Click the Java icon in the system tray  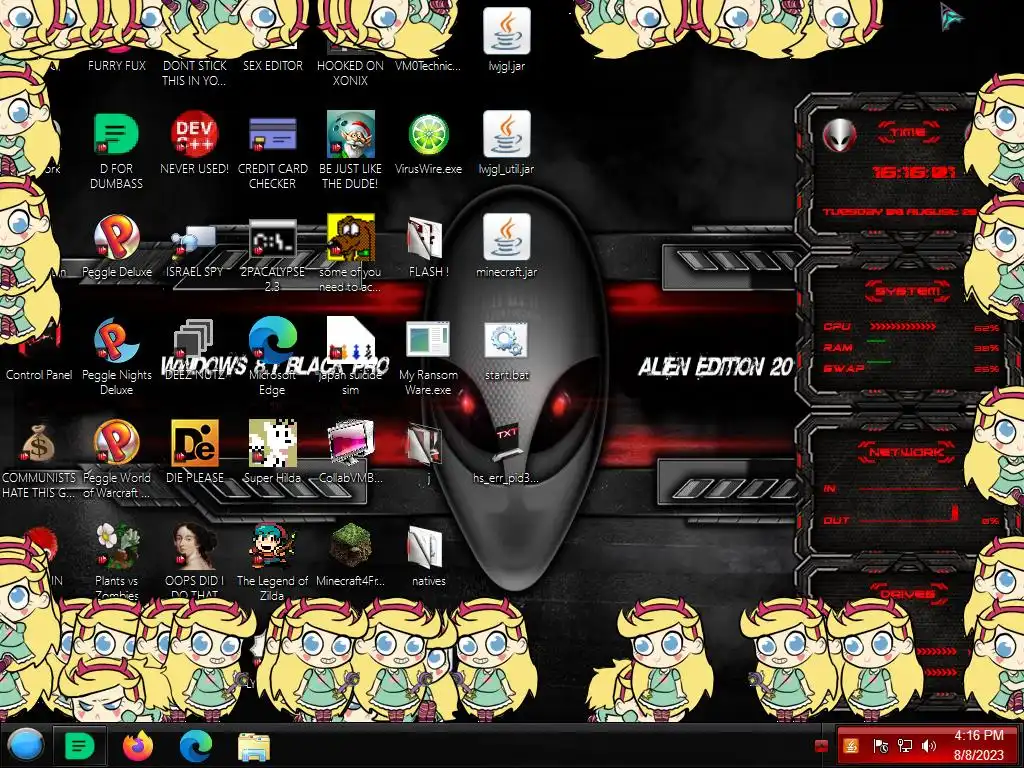[x=852, y=745]
